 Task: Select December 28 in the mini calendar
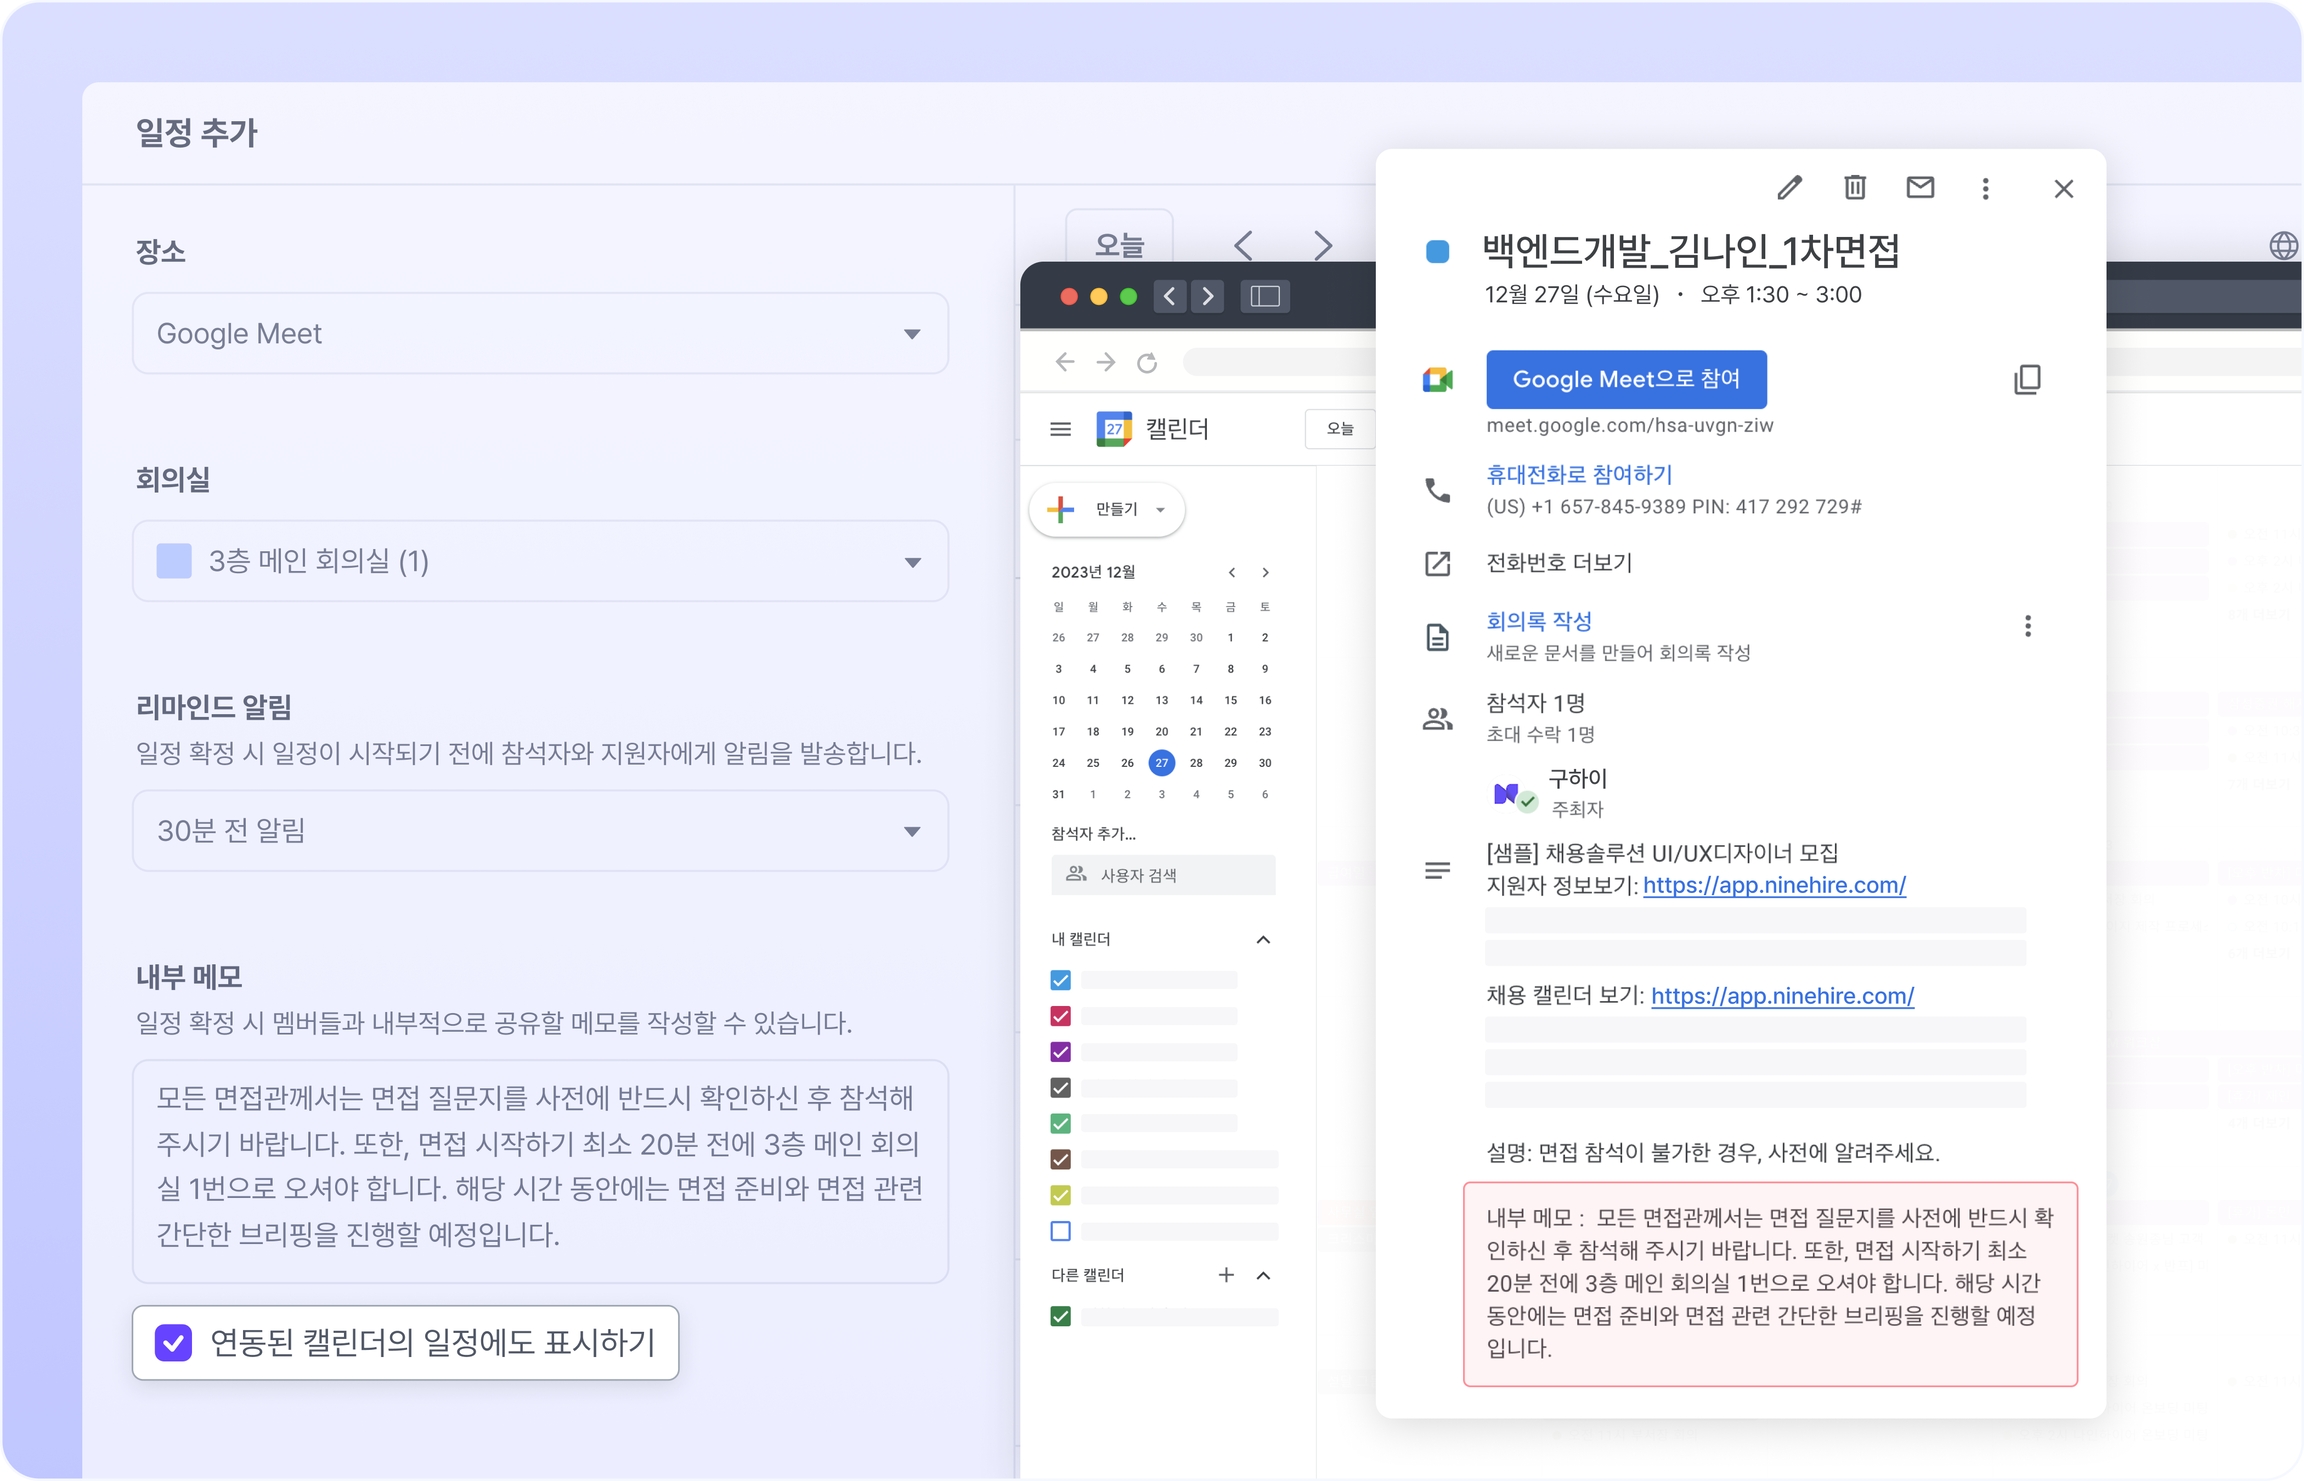(1196, 763)
